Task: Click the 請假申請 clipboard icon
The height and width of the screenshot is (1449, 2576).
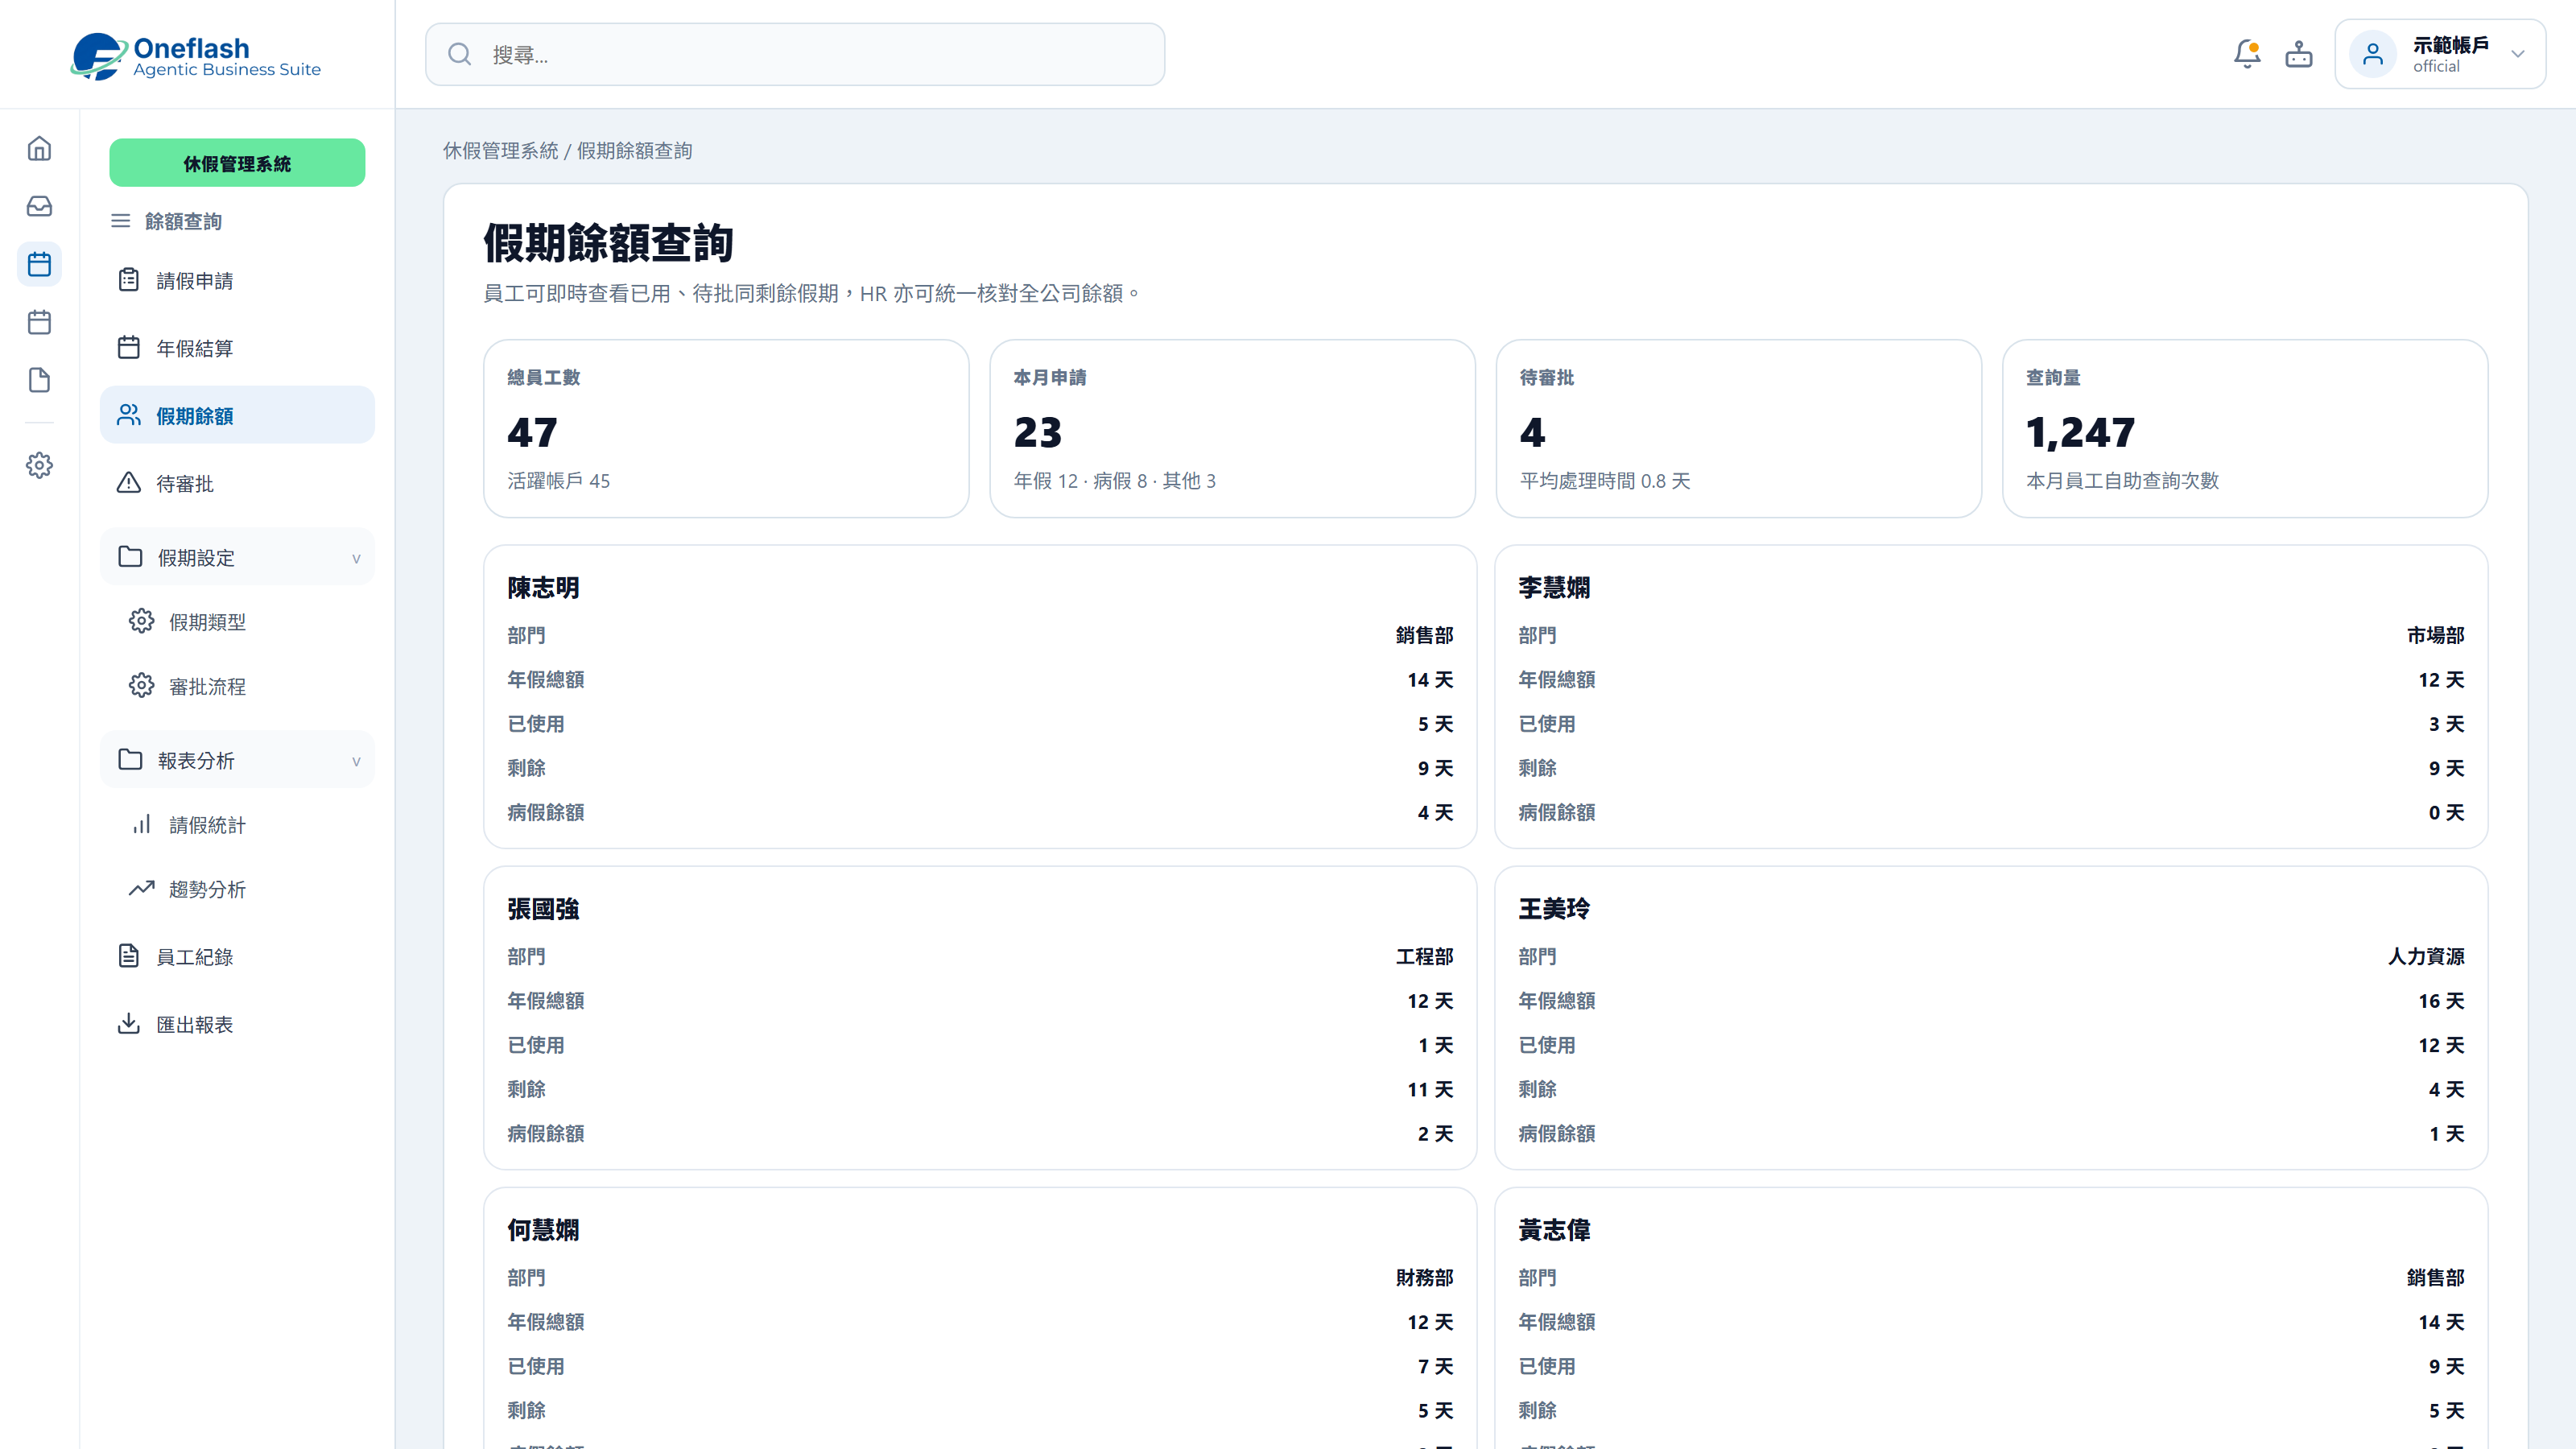Action: 129,280
